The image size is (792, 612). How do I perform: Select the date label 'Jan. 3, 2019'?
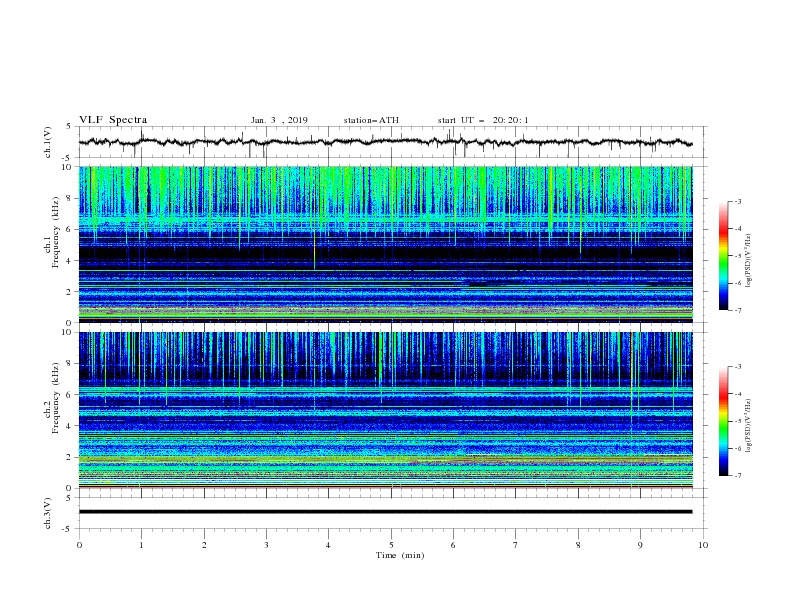coord(279,120)
